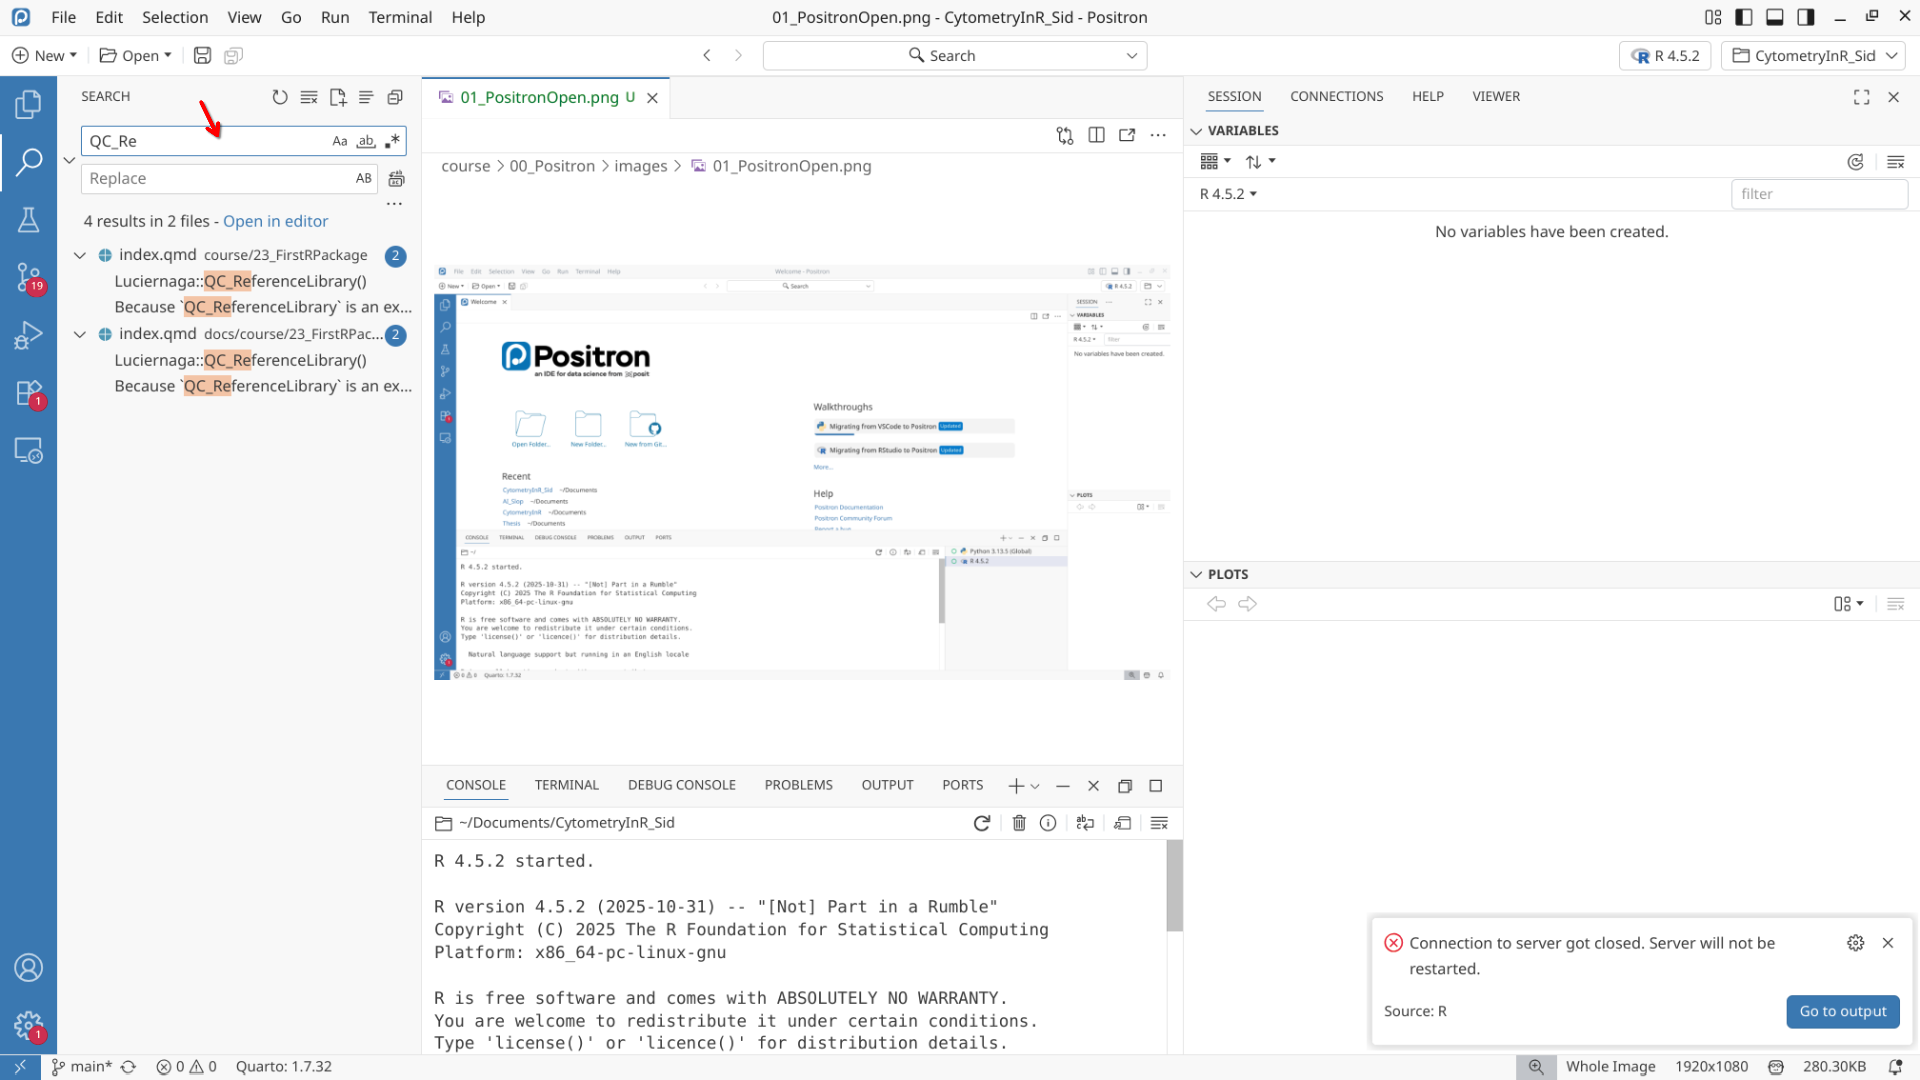
Task: Open the Terminal menu
Action: pyautogui.click(x=400, y=17)
